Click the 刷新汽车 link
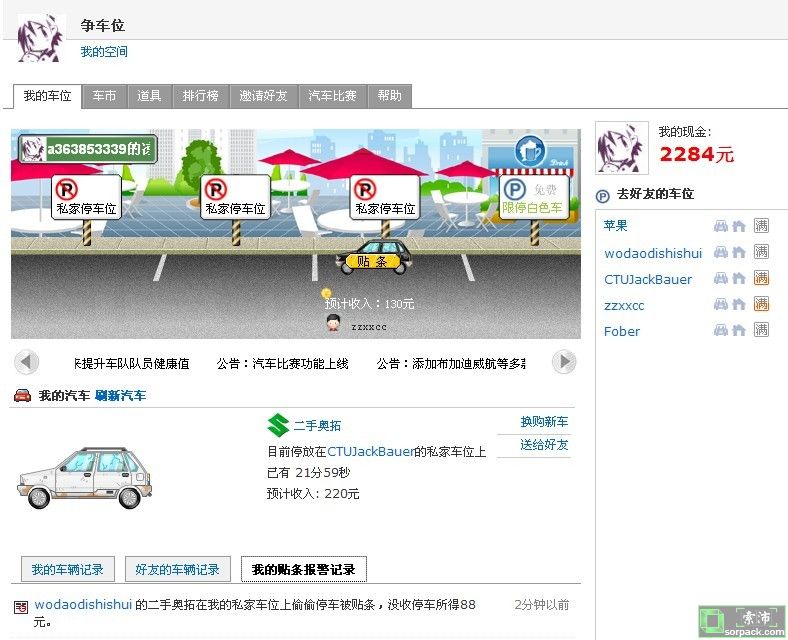The height and width of the screenshot is (640, 788). pyautogui.click(x=120, y=396)
